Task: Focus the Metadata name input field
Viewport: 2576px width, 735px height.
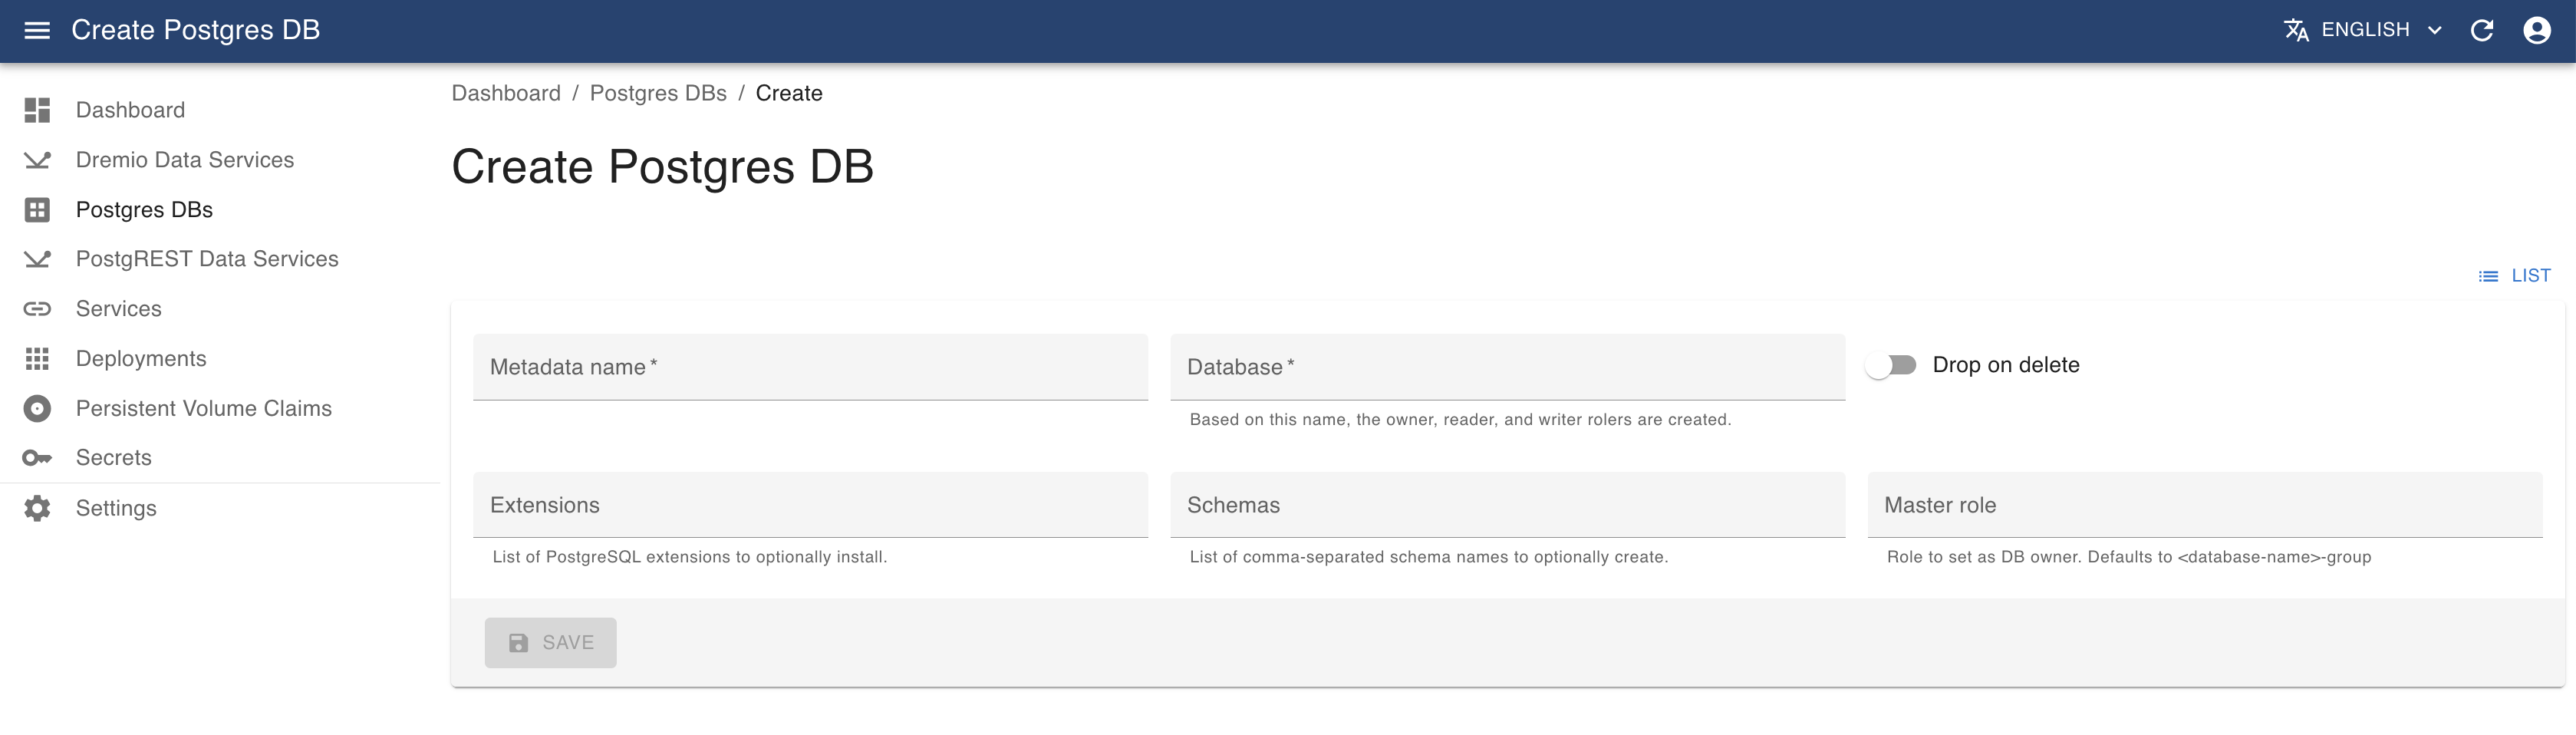Action: [810, 367]
